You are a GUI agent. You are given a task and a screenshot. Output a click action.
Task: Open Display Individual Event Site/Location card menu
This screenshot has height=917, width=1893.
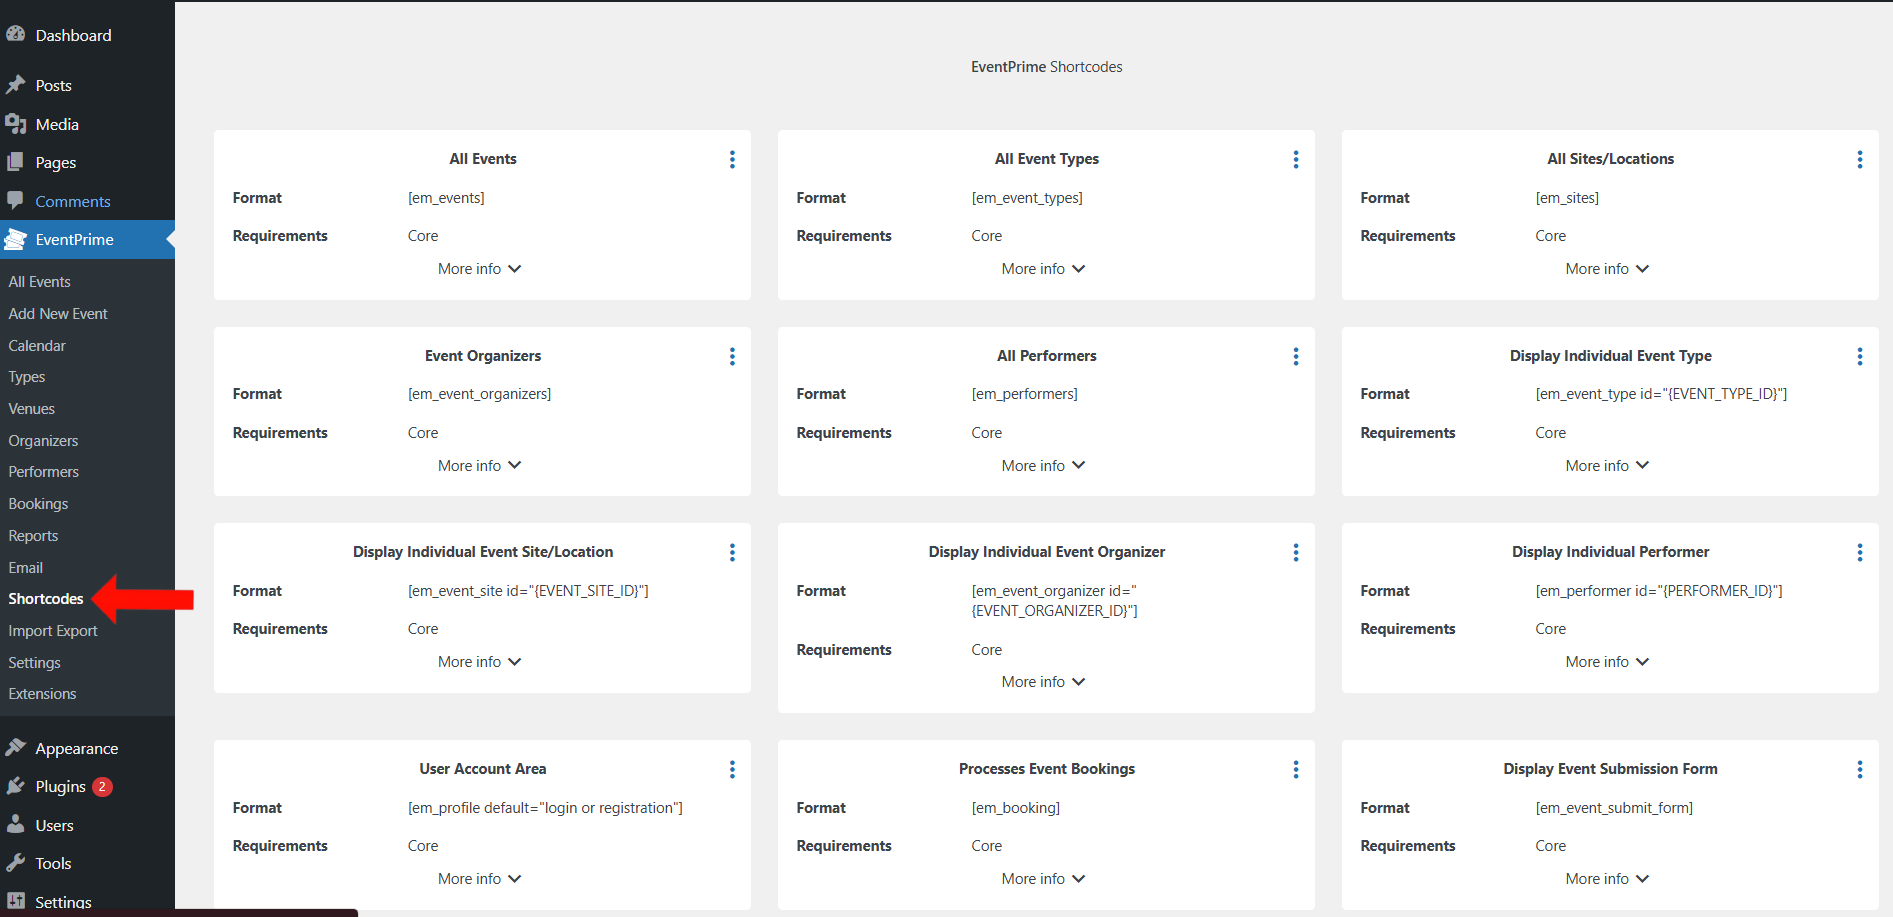tap(732, 553)
